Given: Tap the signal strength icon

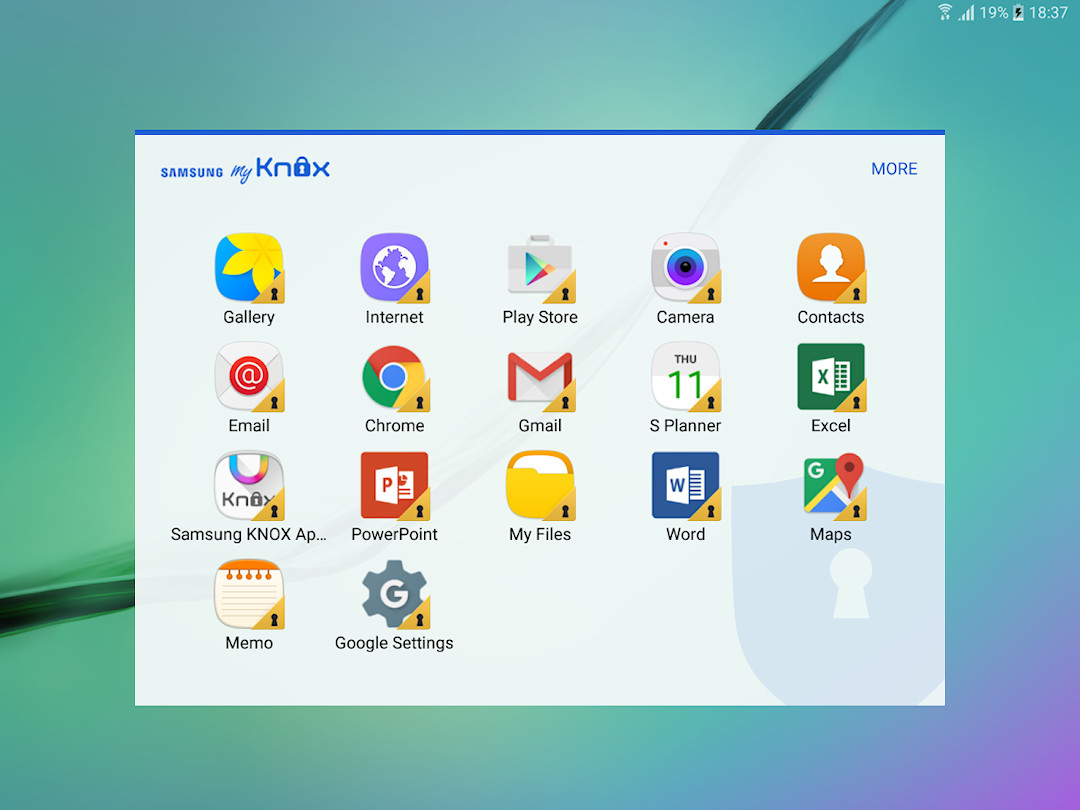Looking at the screenshot, I should [967, 12].
